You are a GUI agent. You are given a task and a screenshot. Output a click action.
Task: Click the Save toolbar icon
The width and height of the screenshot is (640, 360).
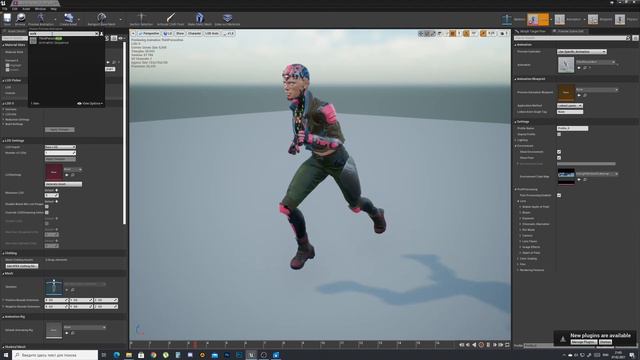pos(7,18)
